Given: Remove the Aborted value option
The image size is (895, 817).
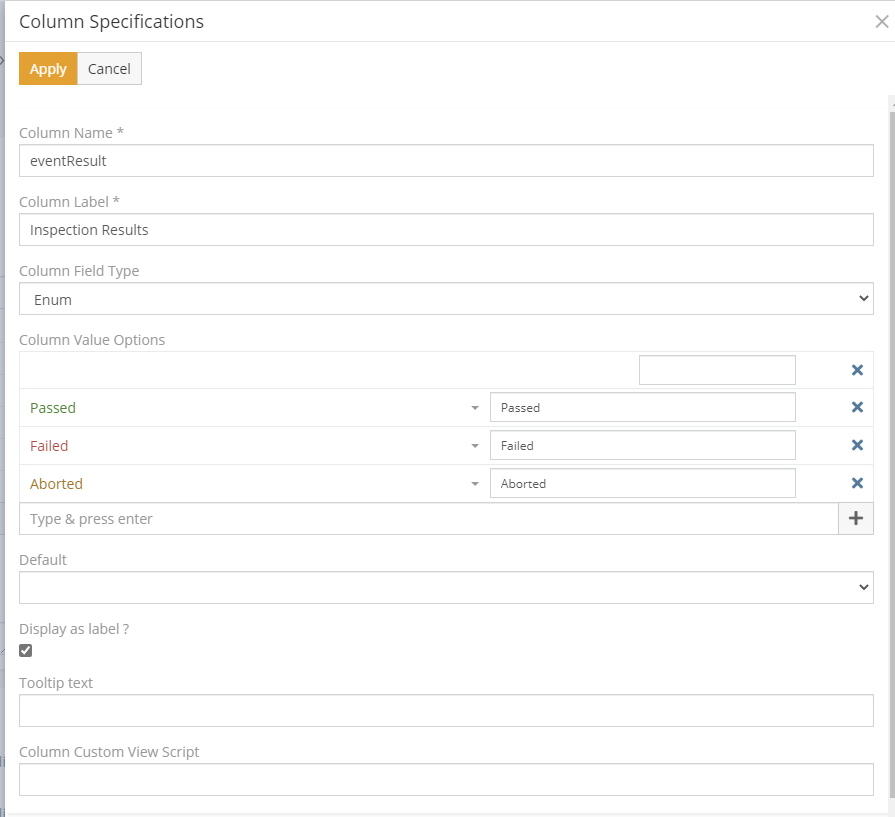Looking at the screenshot, I should tap(857, 484).
